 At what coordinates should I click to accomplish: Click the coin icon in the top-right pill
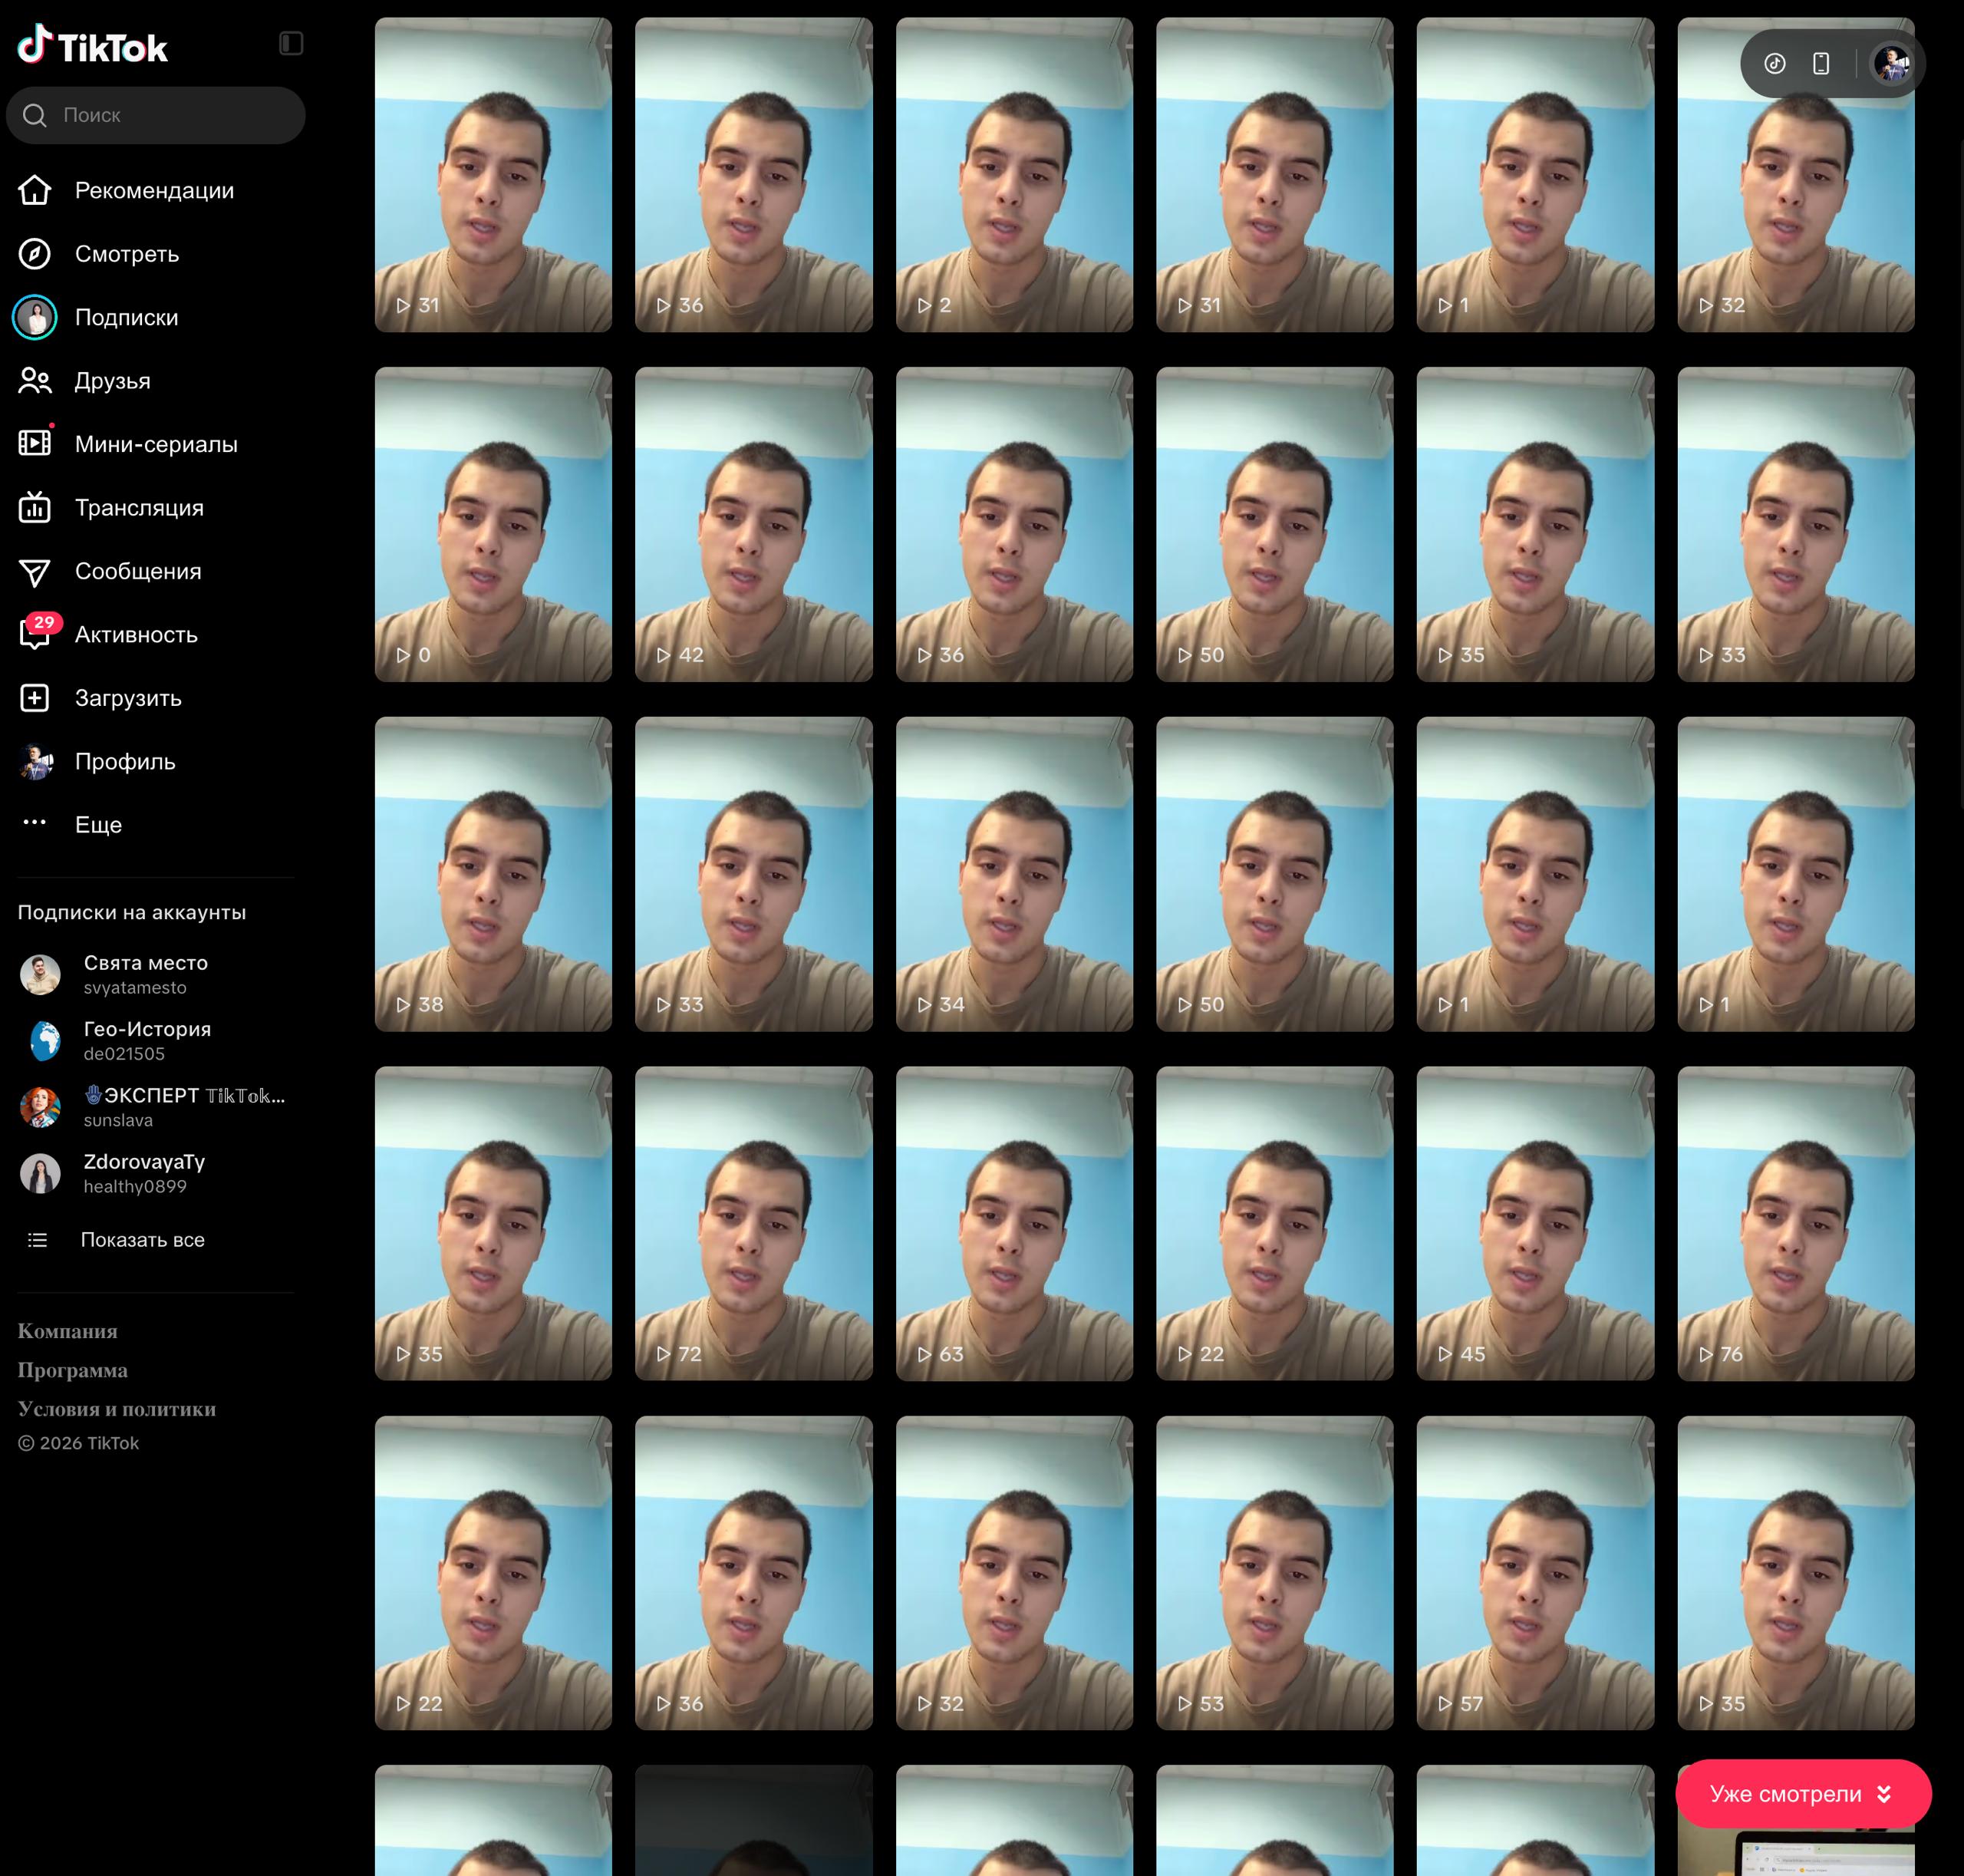(1775, 64)
